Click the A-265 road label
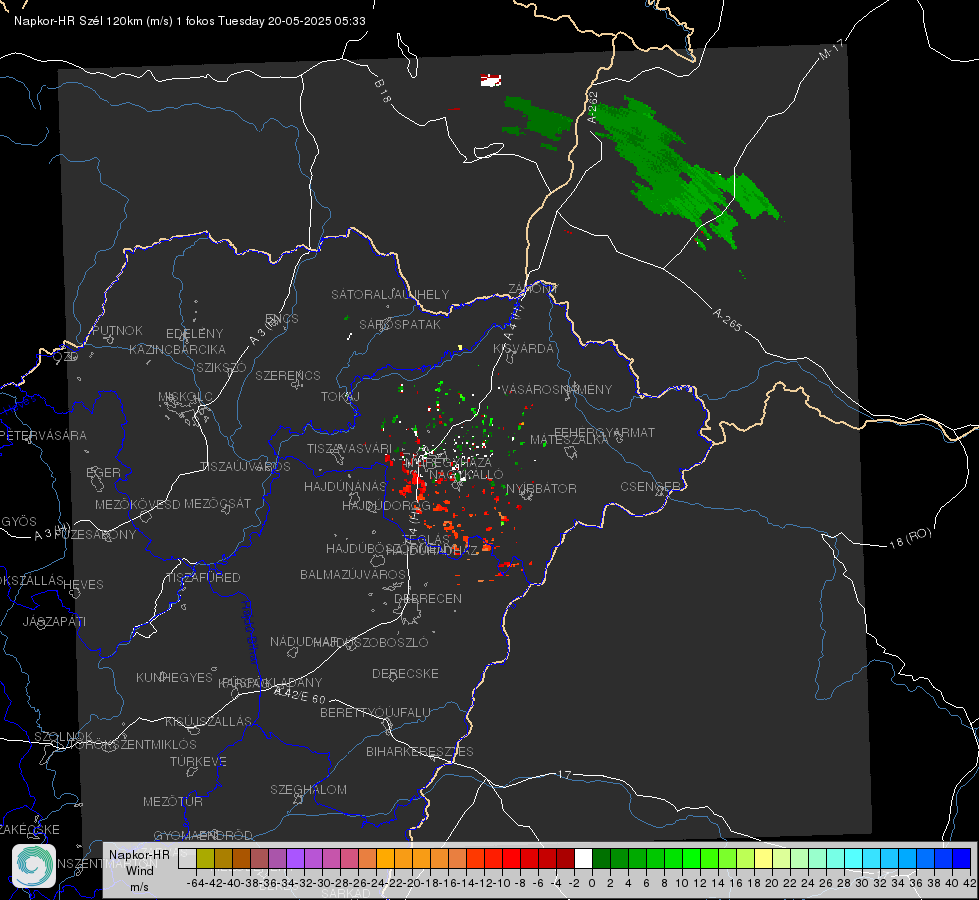 point(727,320)
